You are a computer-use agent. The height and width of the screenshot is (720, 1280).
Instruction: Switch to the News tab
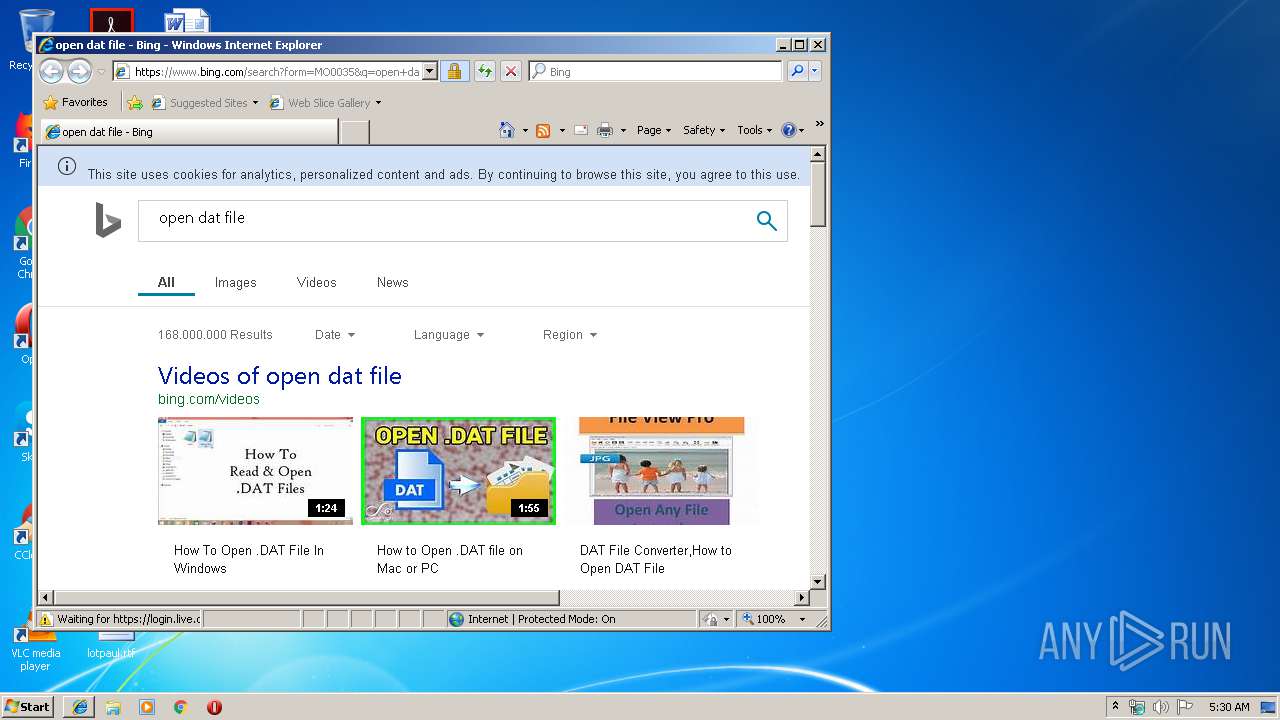pyautogui.click(x=393, y=283)
